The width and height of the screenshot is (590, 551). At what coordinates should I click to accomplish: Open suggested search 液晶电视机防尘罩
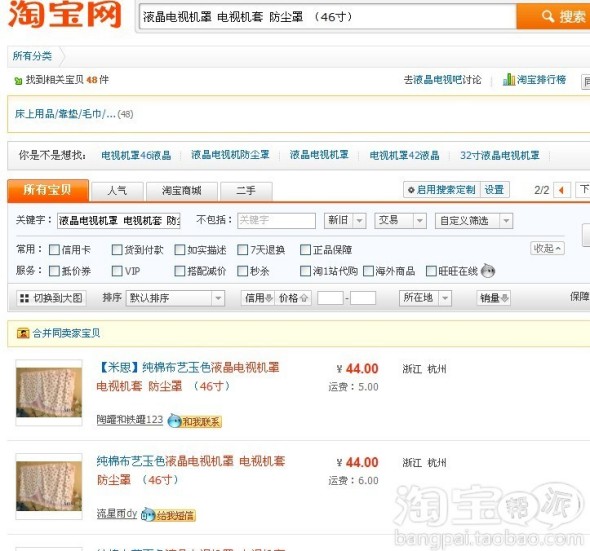coord(230,155)
